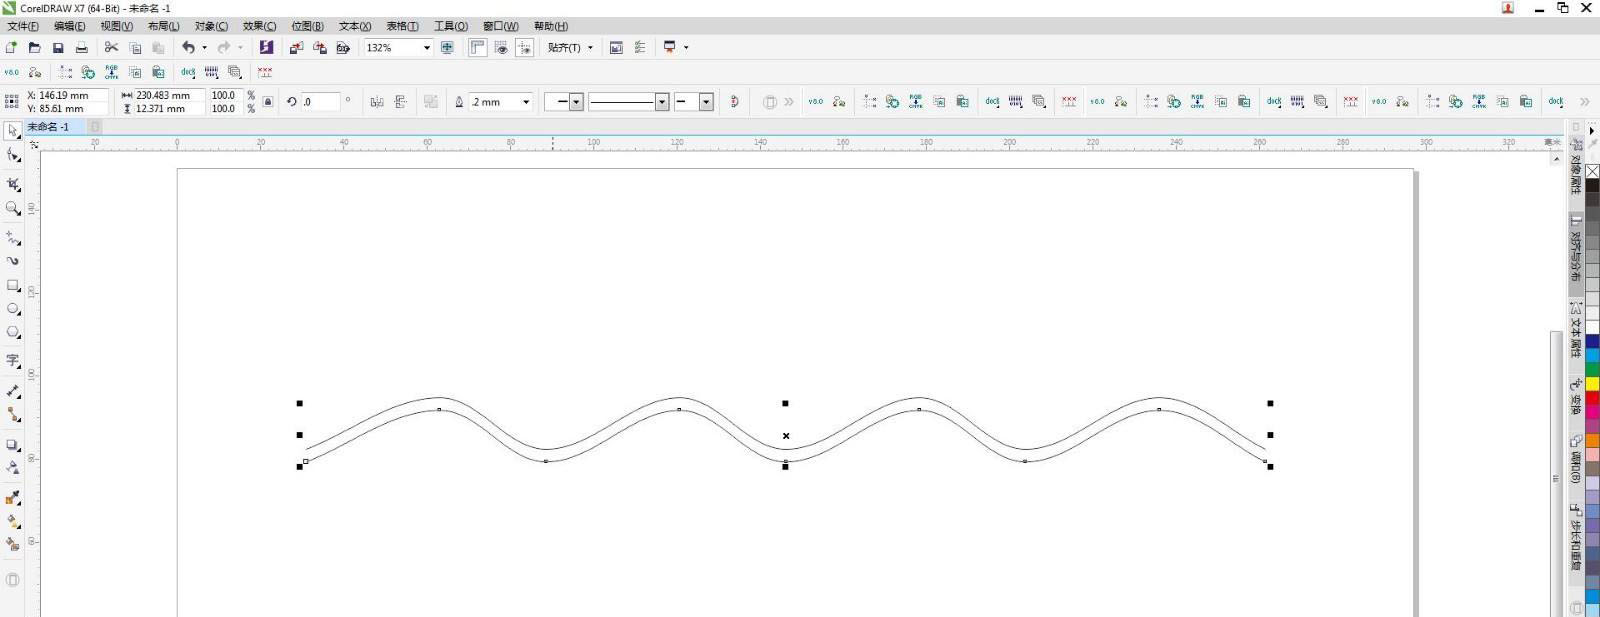The width and height of the screenshot is (1600, 617).
Task: Pick the red swatch in color palette
Action: tap(1592, 398)
